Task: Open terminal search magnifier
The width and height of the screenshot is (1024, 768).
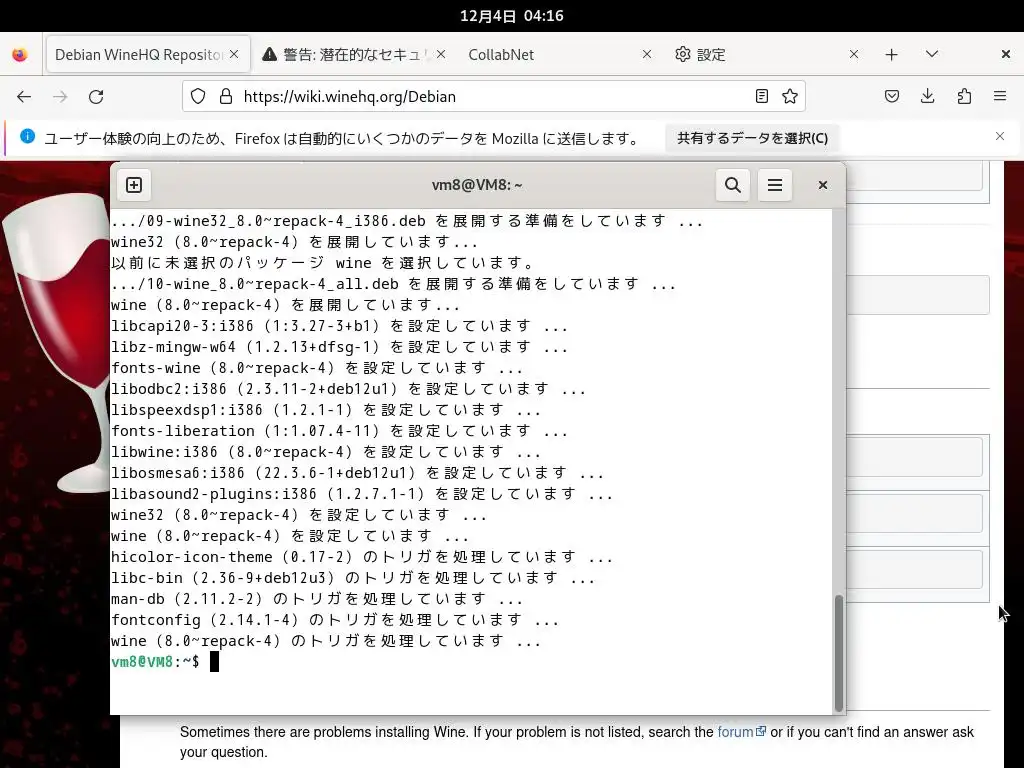Action: coord(733,185)
